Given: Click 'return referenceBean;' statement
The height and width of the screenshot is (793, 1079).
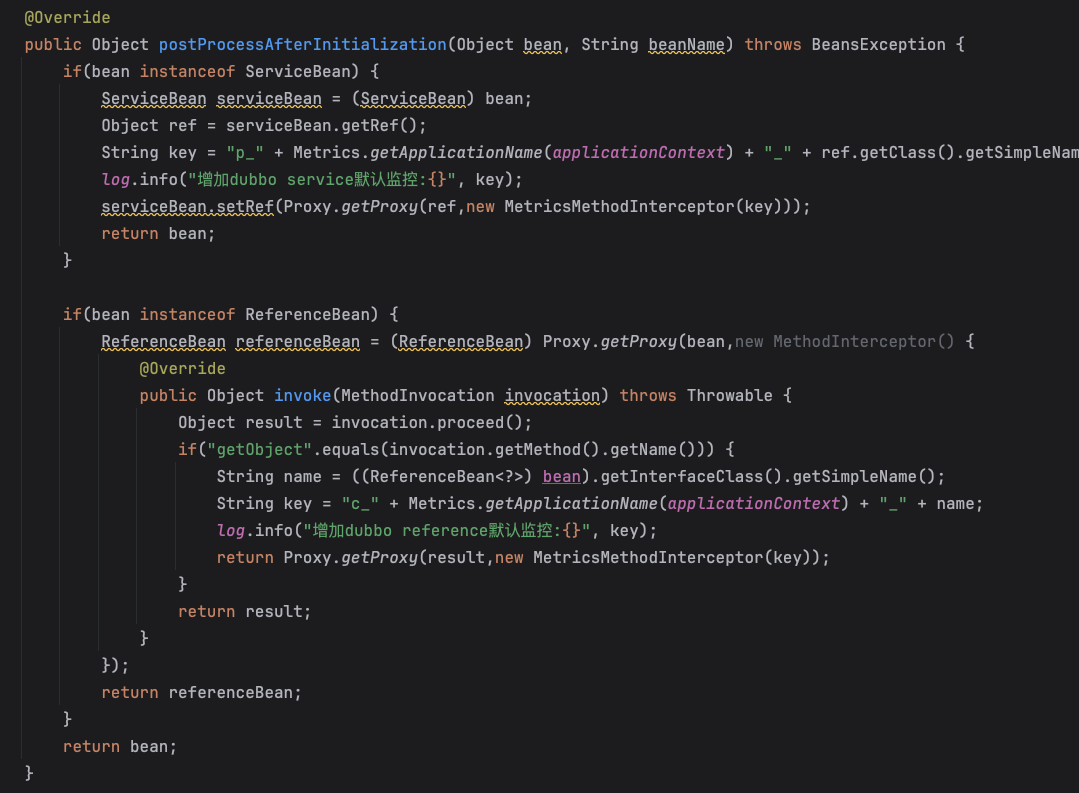Looking at the screenshot, I should (x=202, y=692).
